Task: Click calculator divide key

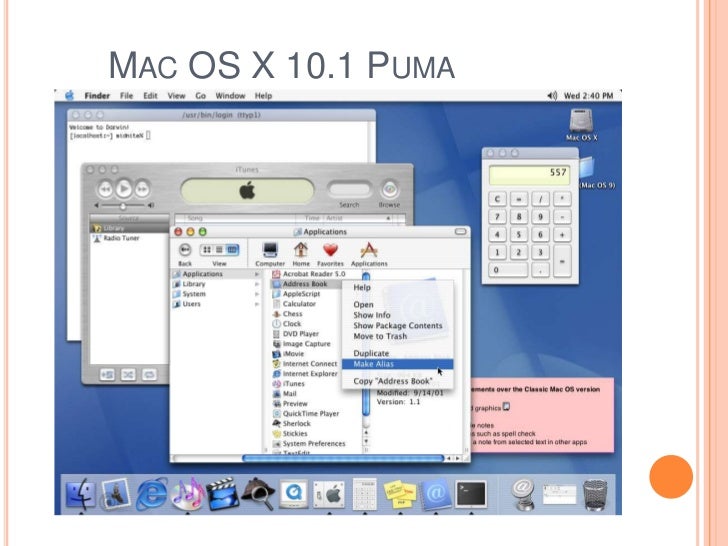Action: click(x=540, y=199)
